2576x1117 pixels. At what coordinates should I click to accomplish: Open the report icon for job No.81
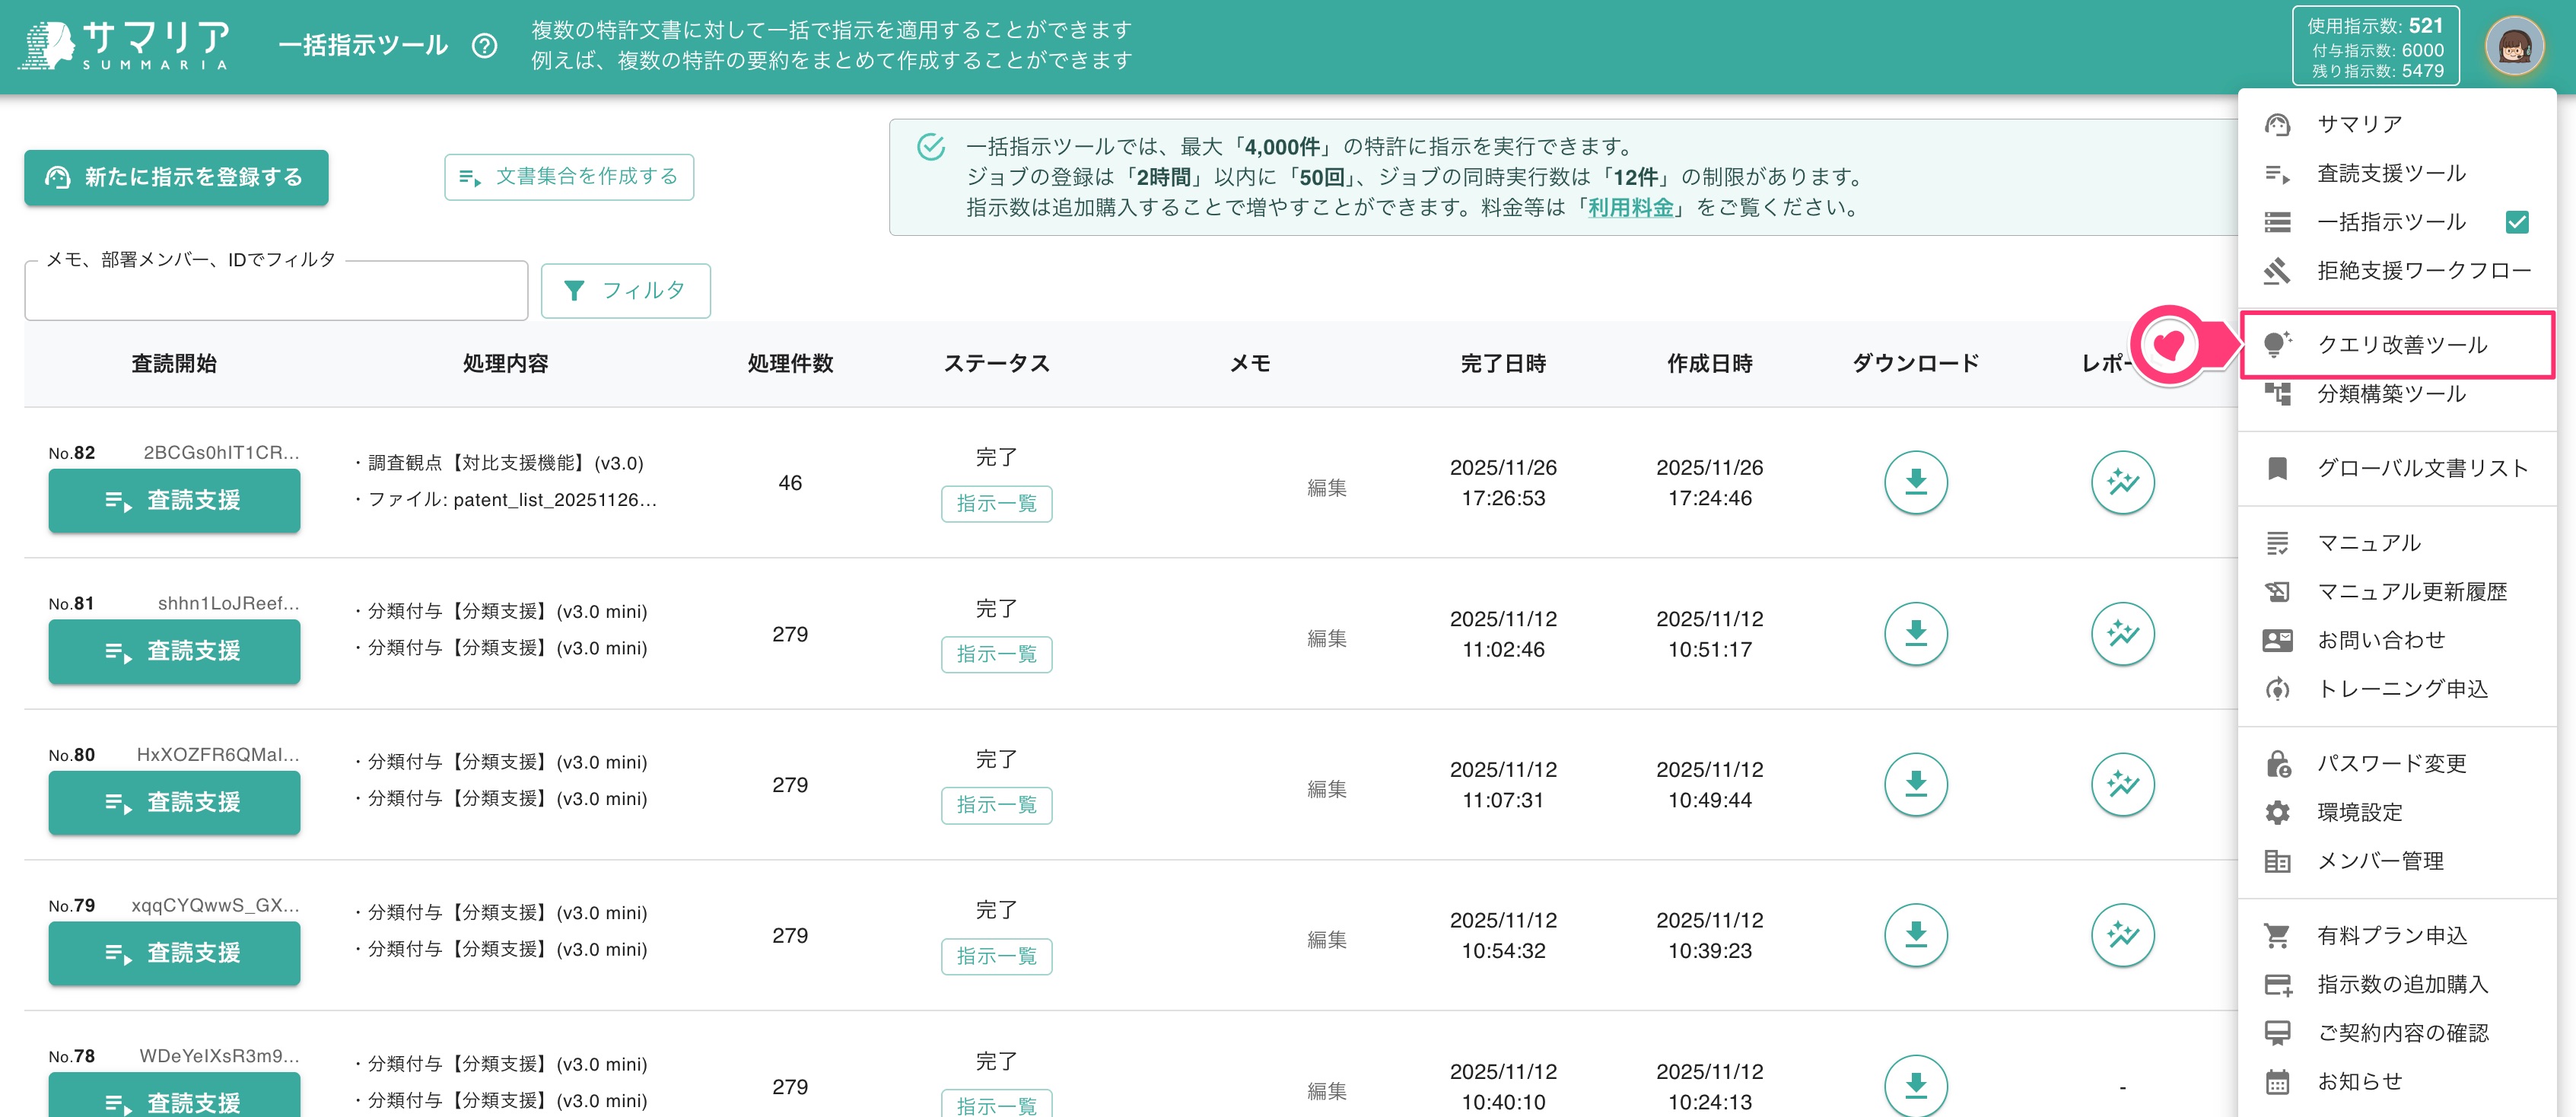(x=2122, y=634)
